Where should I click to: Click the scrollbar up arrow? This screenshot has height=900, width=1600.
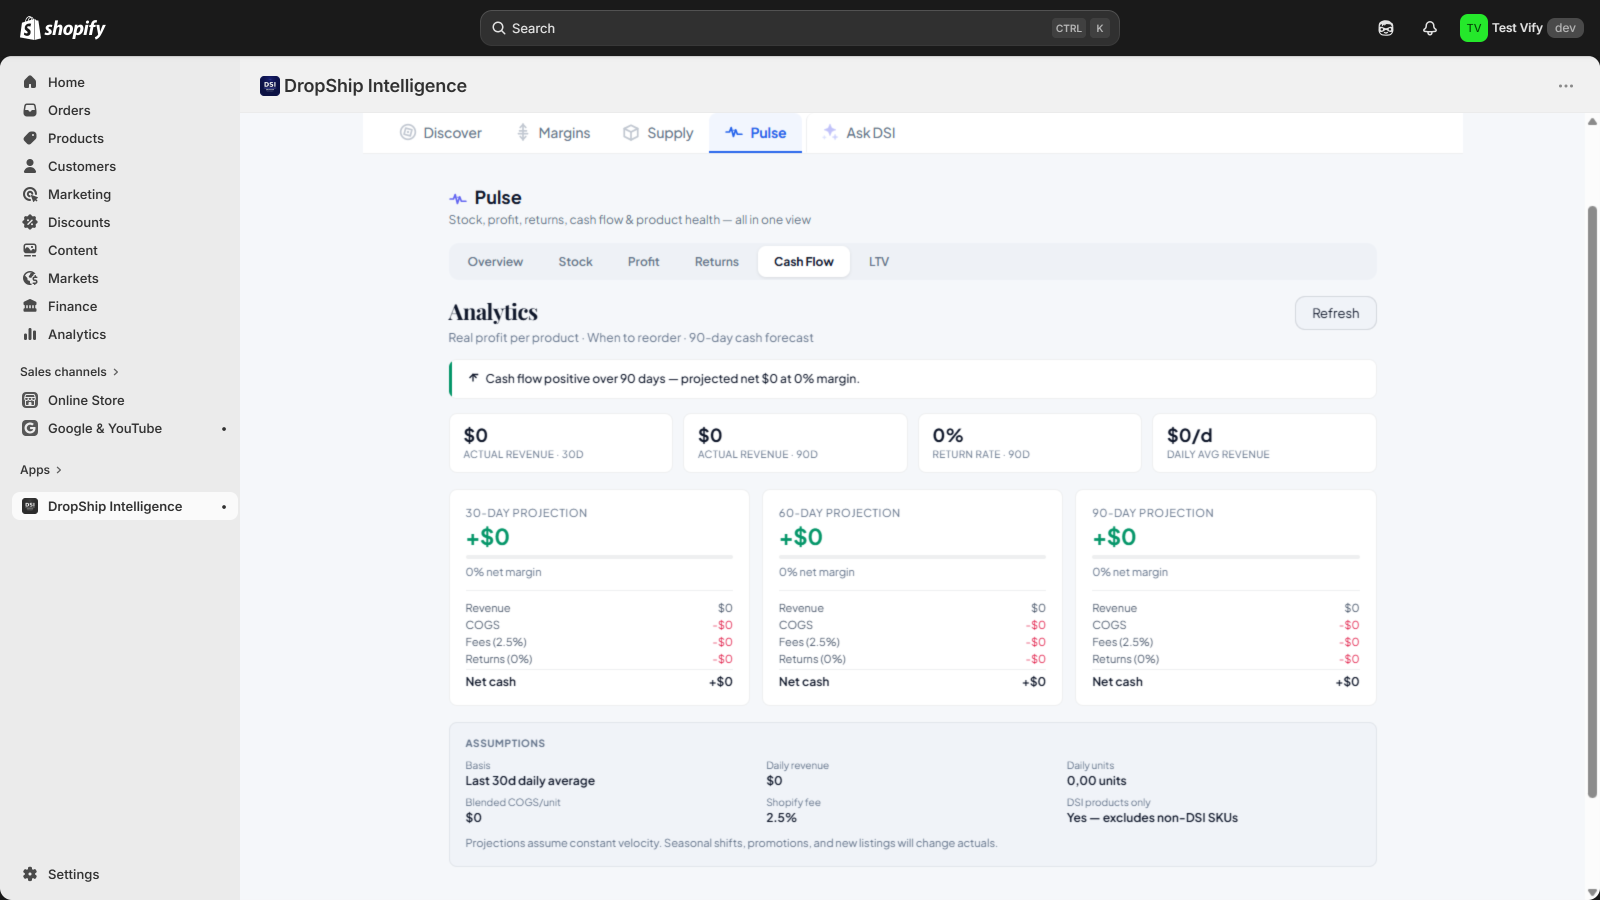click(1592, 122)
